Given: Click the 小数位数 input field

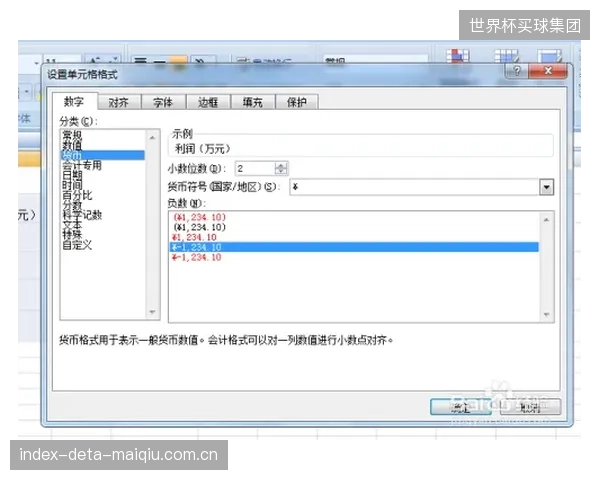Looking at the screenshot, I should [255, 168].
